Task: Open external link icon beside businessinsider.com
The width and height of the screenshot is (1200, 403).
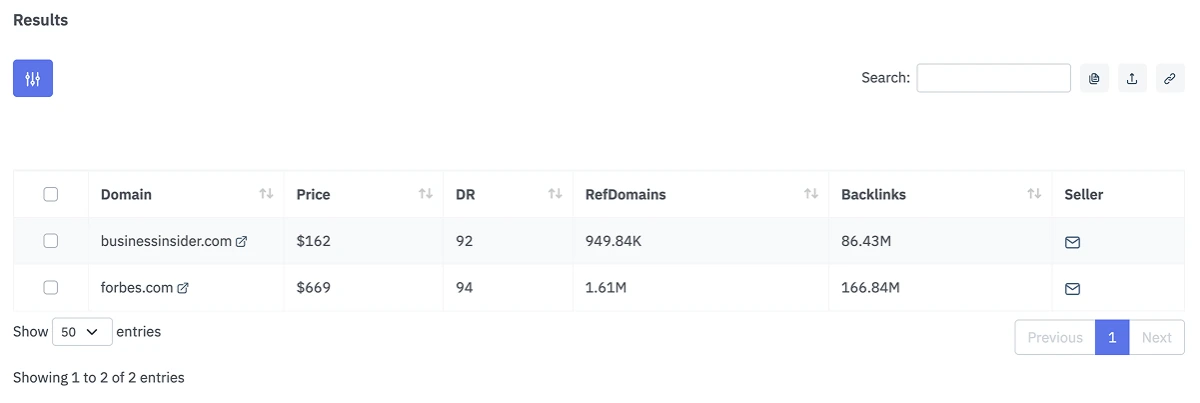Action: [x=241, y=242]
